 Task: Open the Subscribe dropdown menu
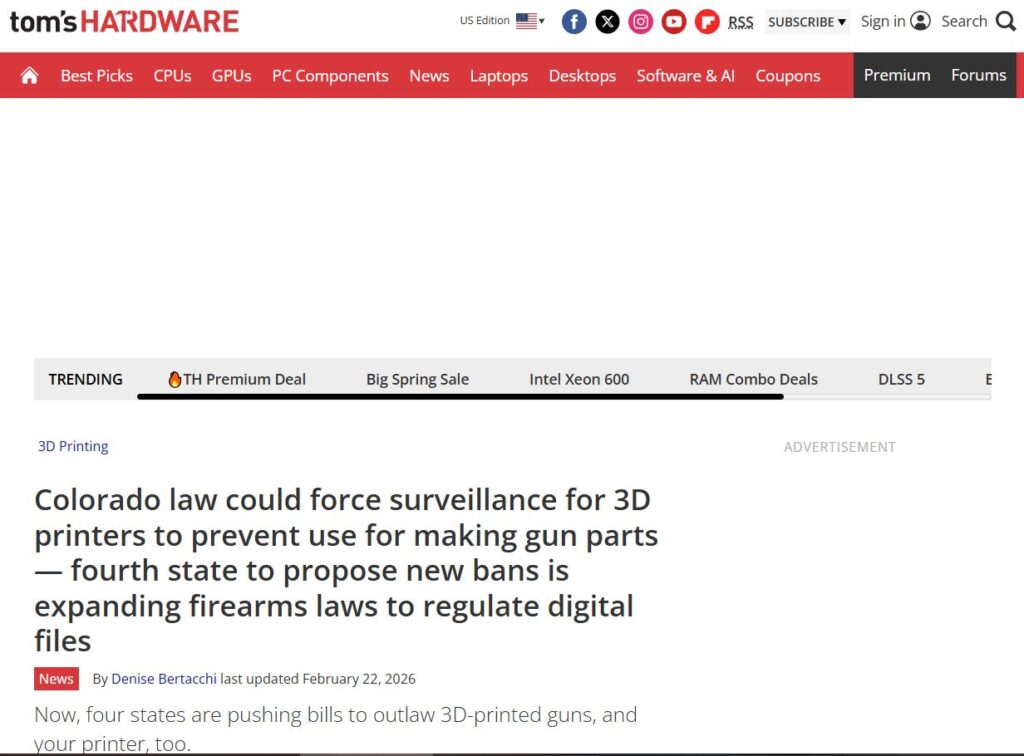(807, 22)
